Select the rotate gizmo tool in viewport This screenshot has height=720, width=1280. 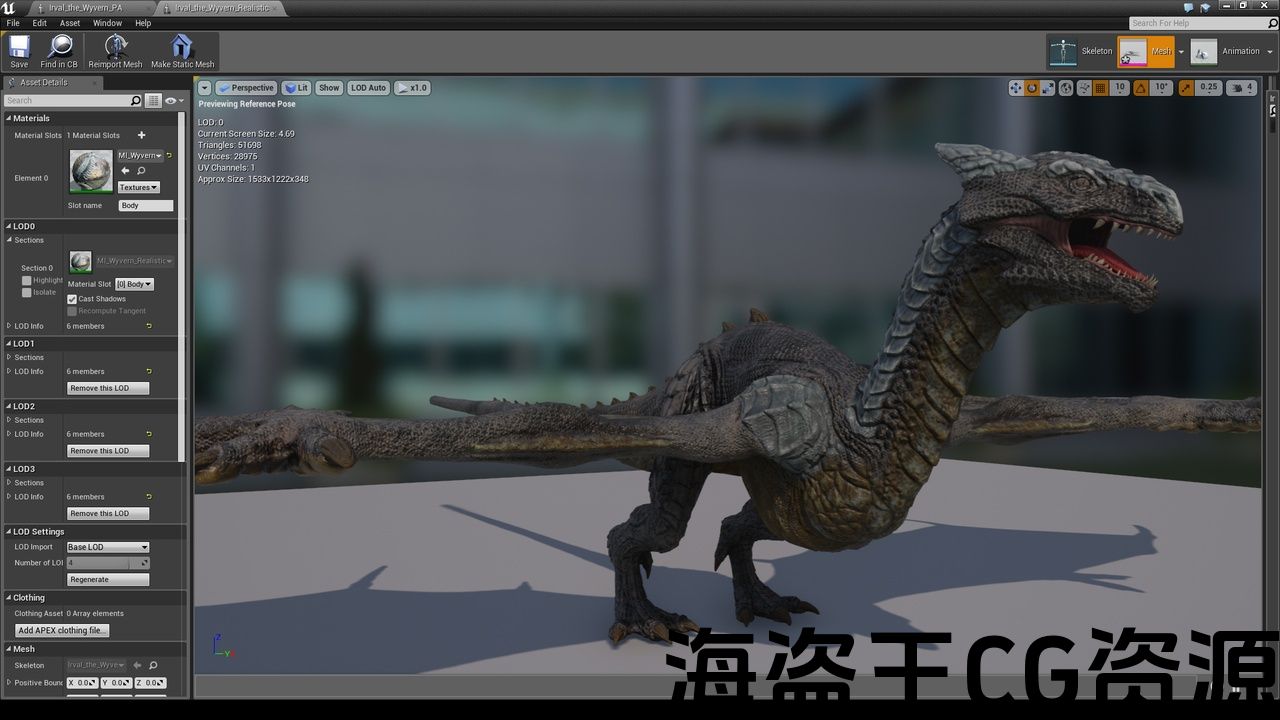[x=1032, y=88]
